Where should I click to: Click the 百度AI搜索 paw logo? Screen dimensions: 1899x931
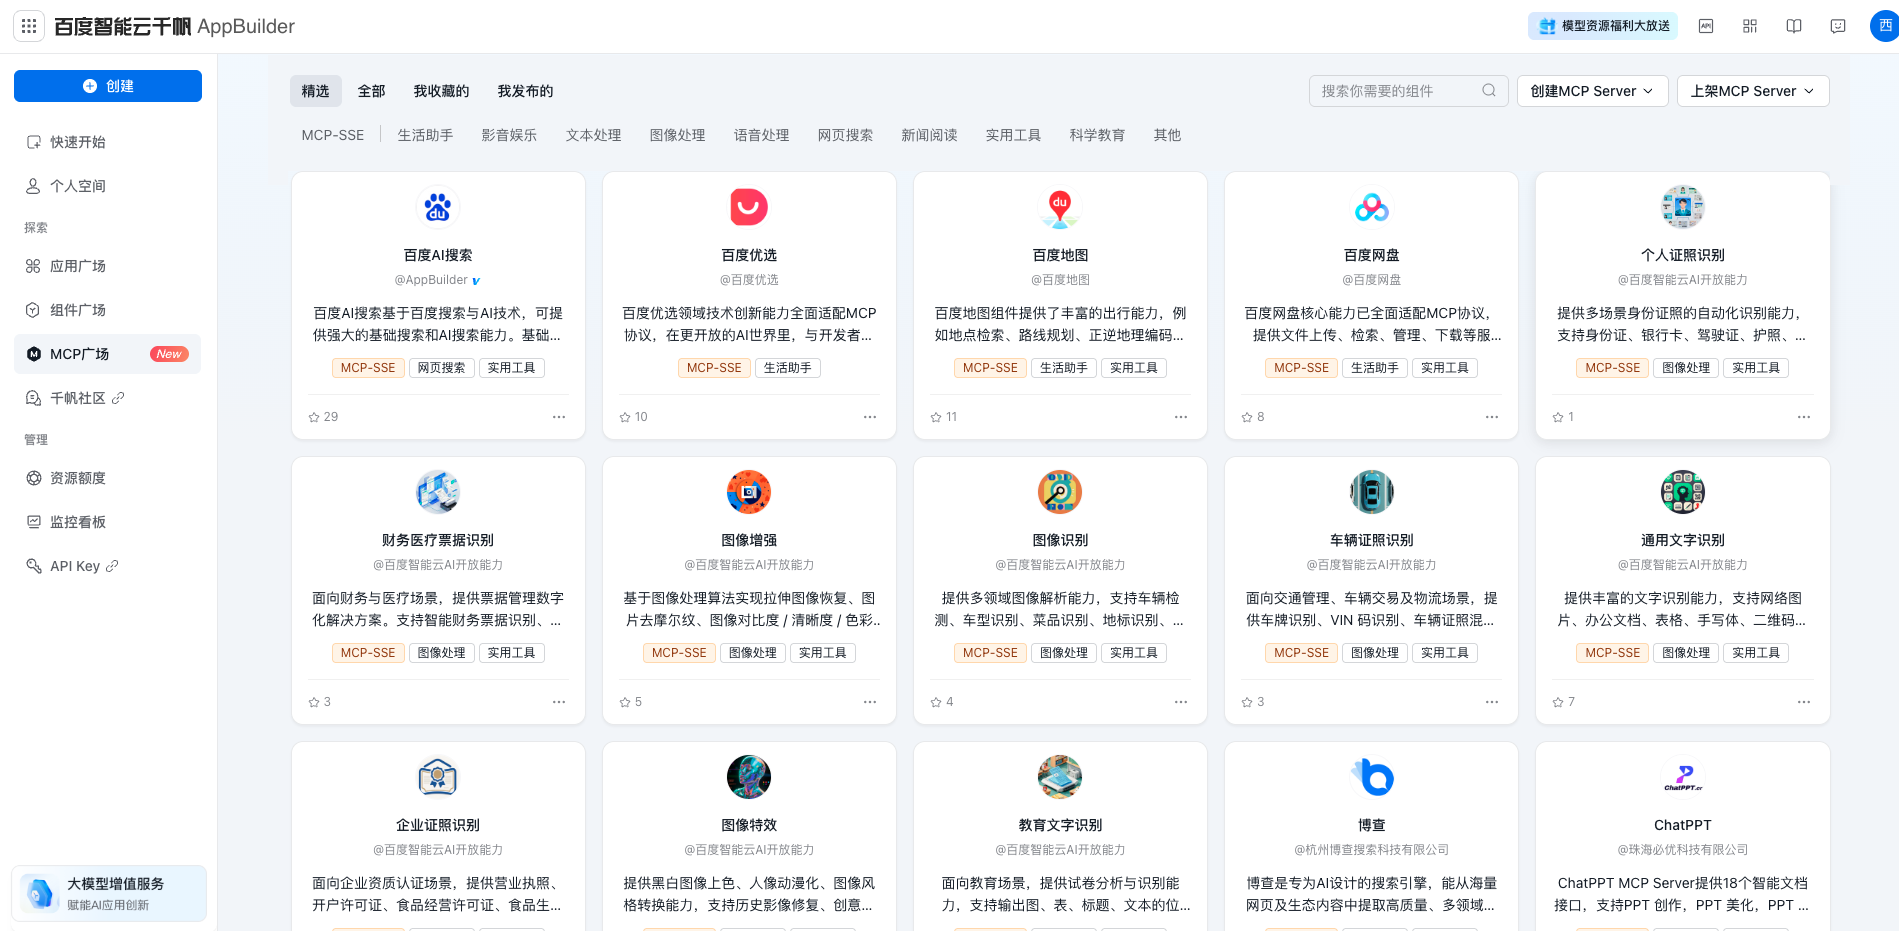(x=438, y=207)
